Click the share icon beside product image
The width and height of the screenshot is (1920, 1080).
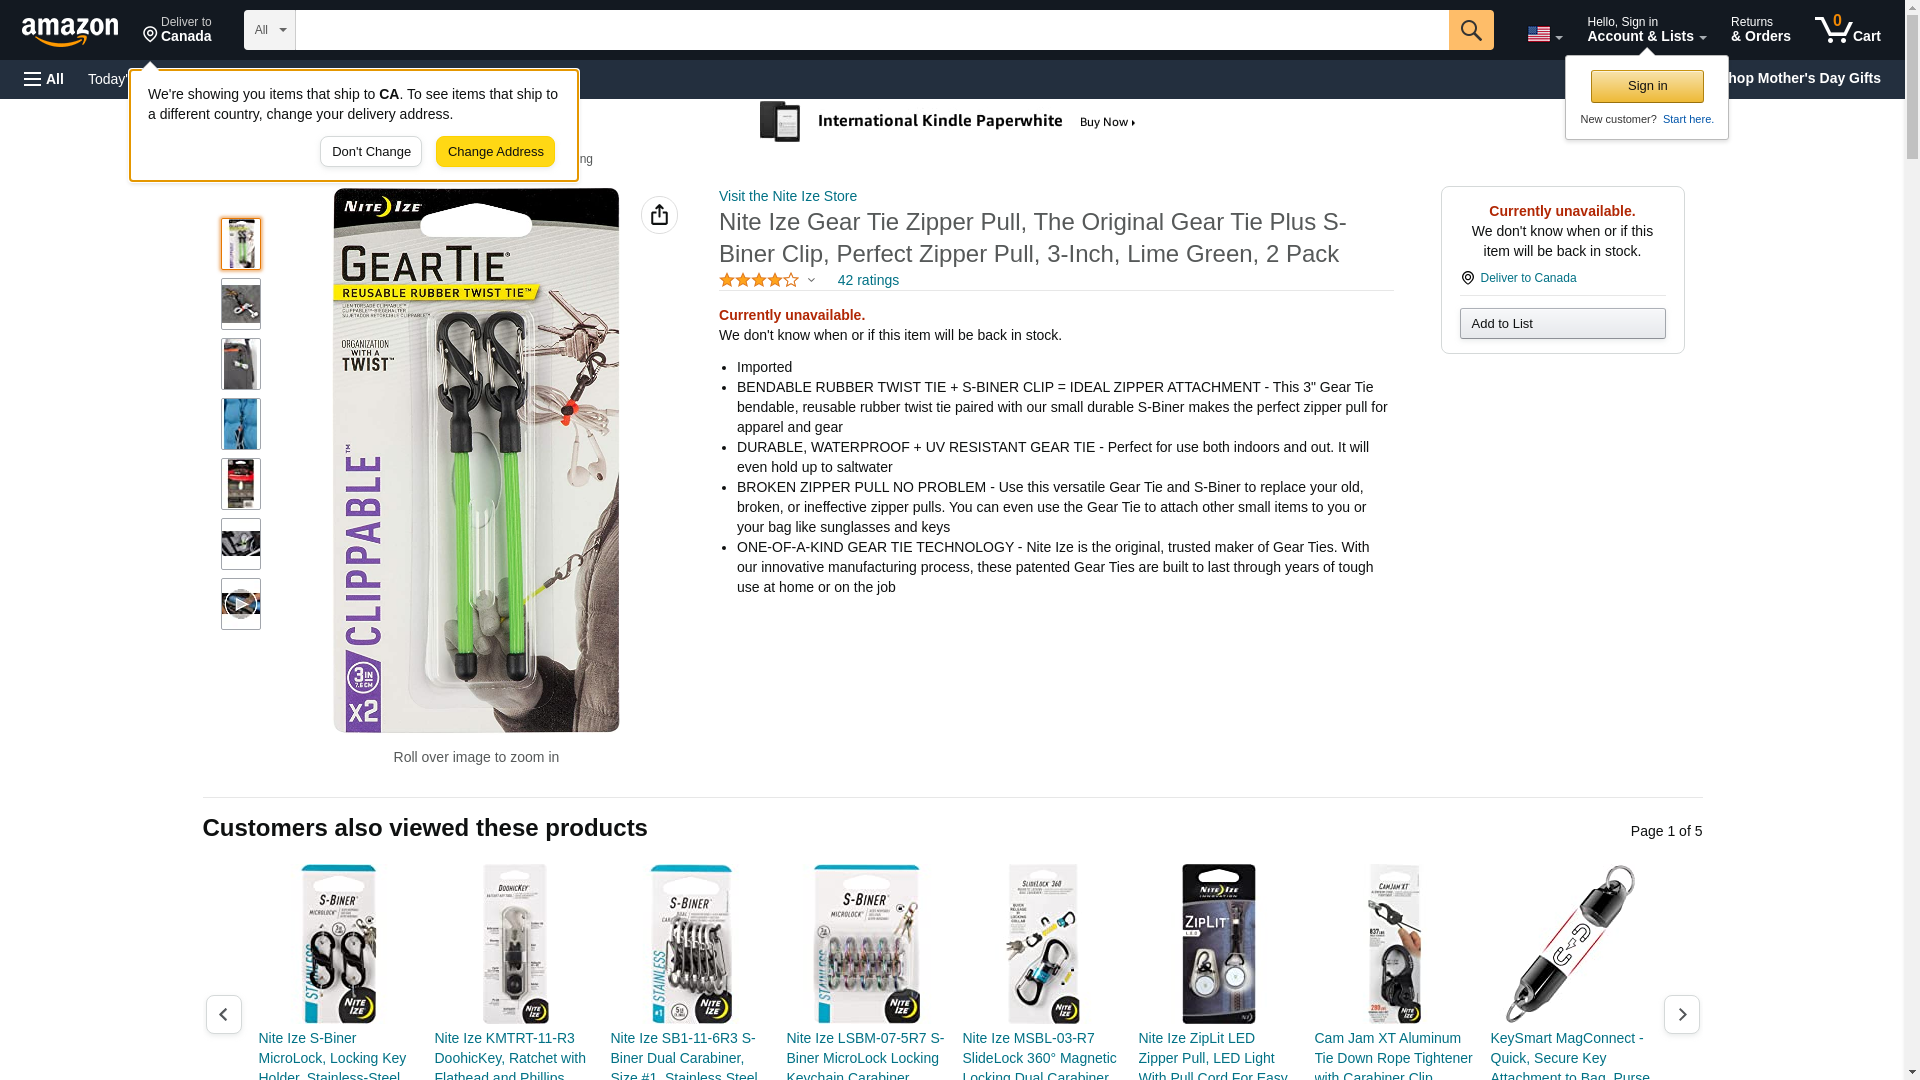tap(659, 215)
